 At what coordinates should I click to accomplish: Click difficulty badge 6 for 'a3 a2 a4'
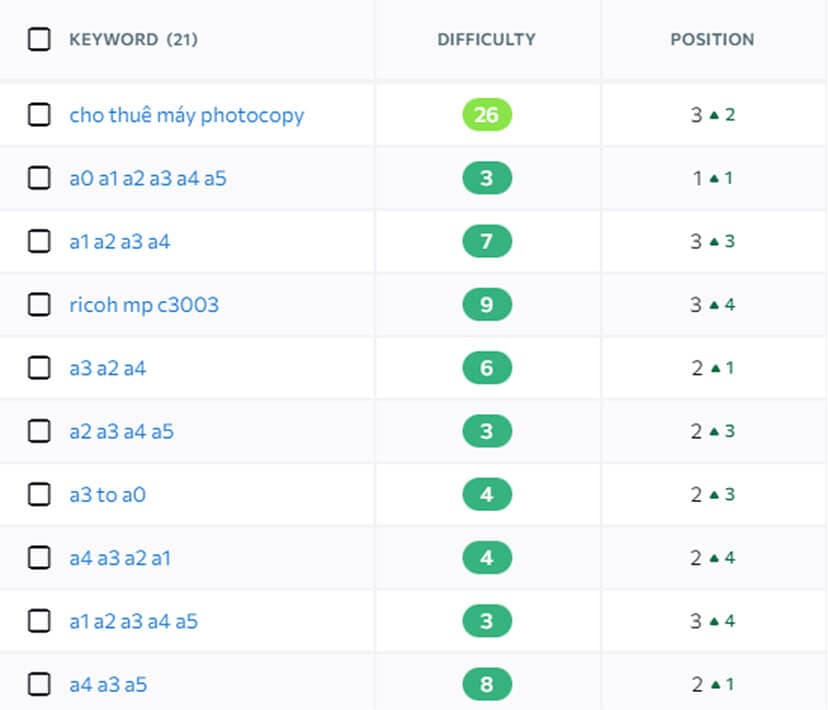(x=487, y=368)
